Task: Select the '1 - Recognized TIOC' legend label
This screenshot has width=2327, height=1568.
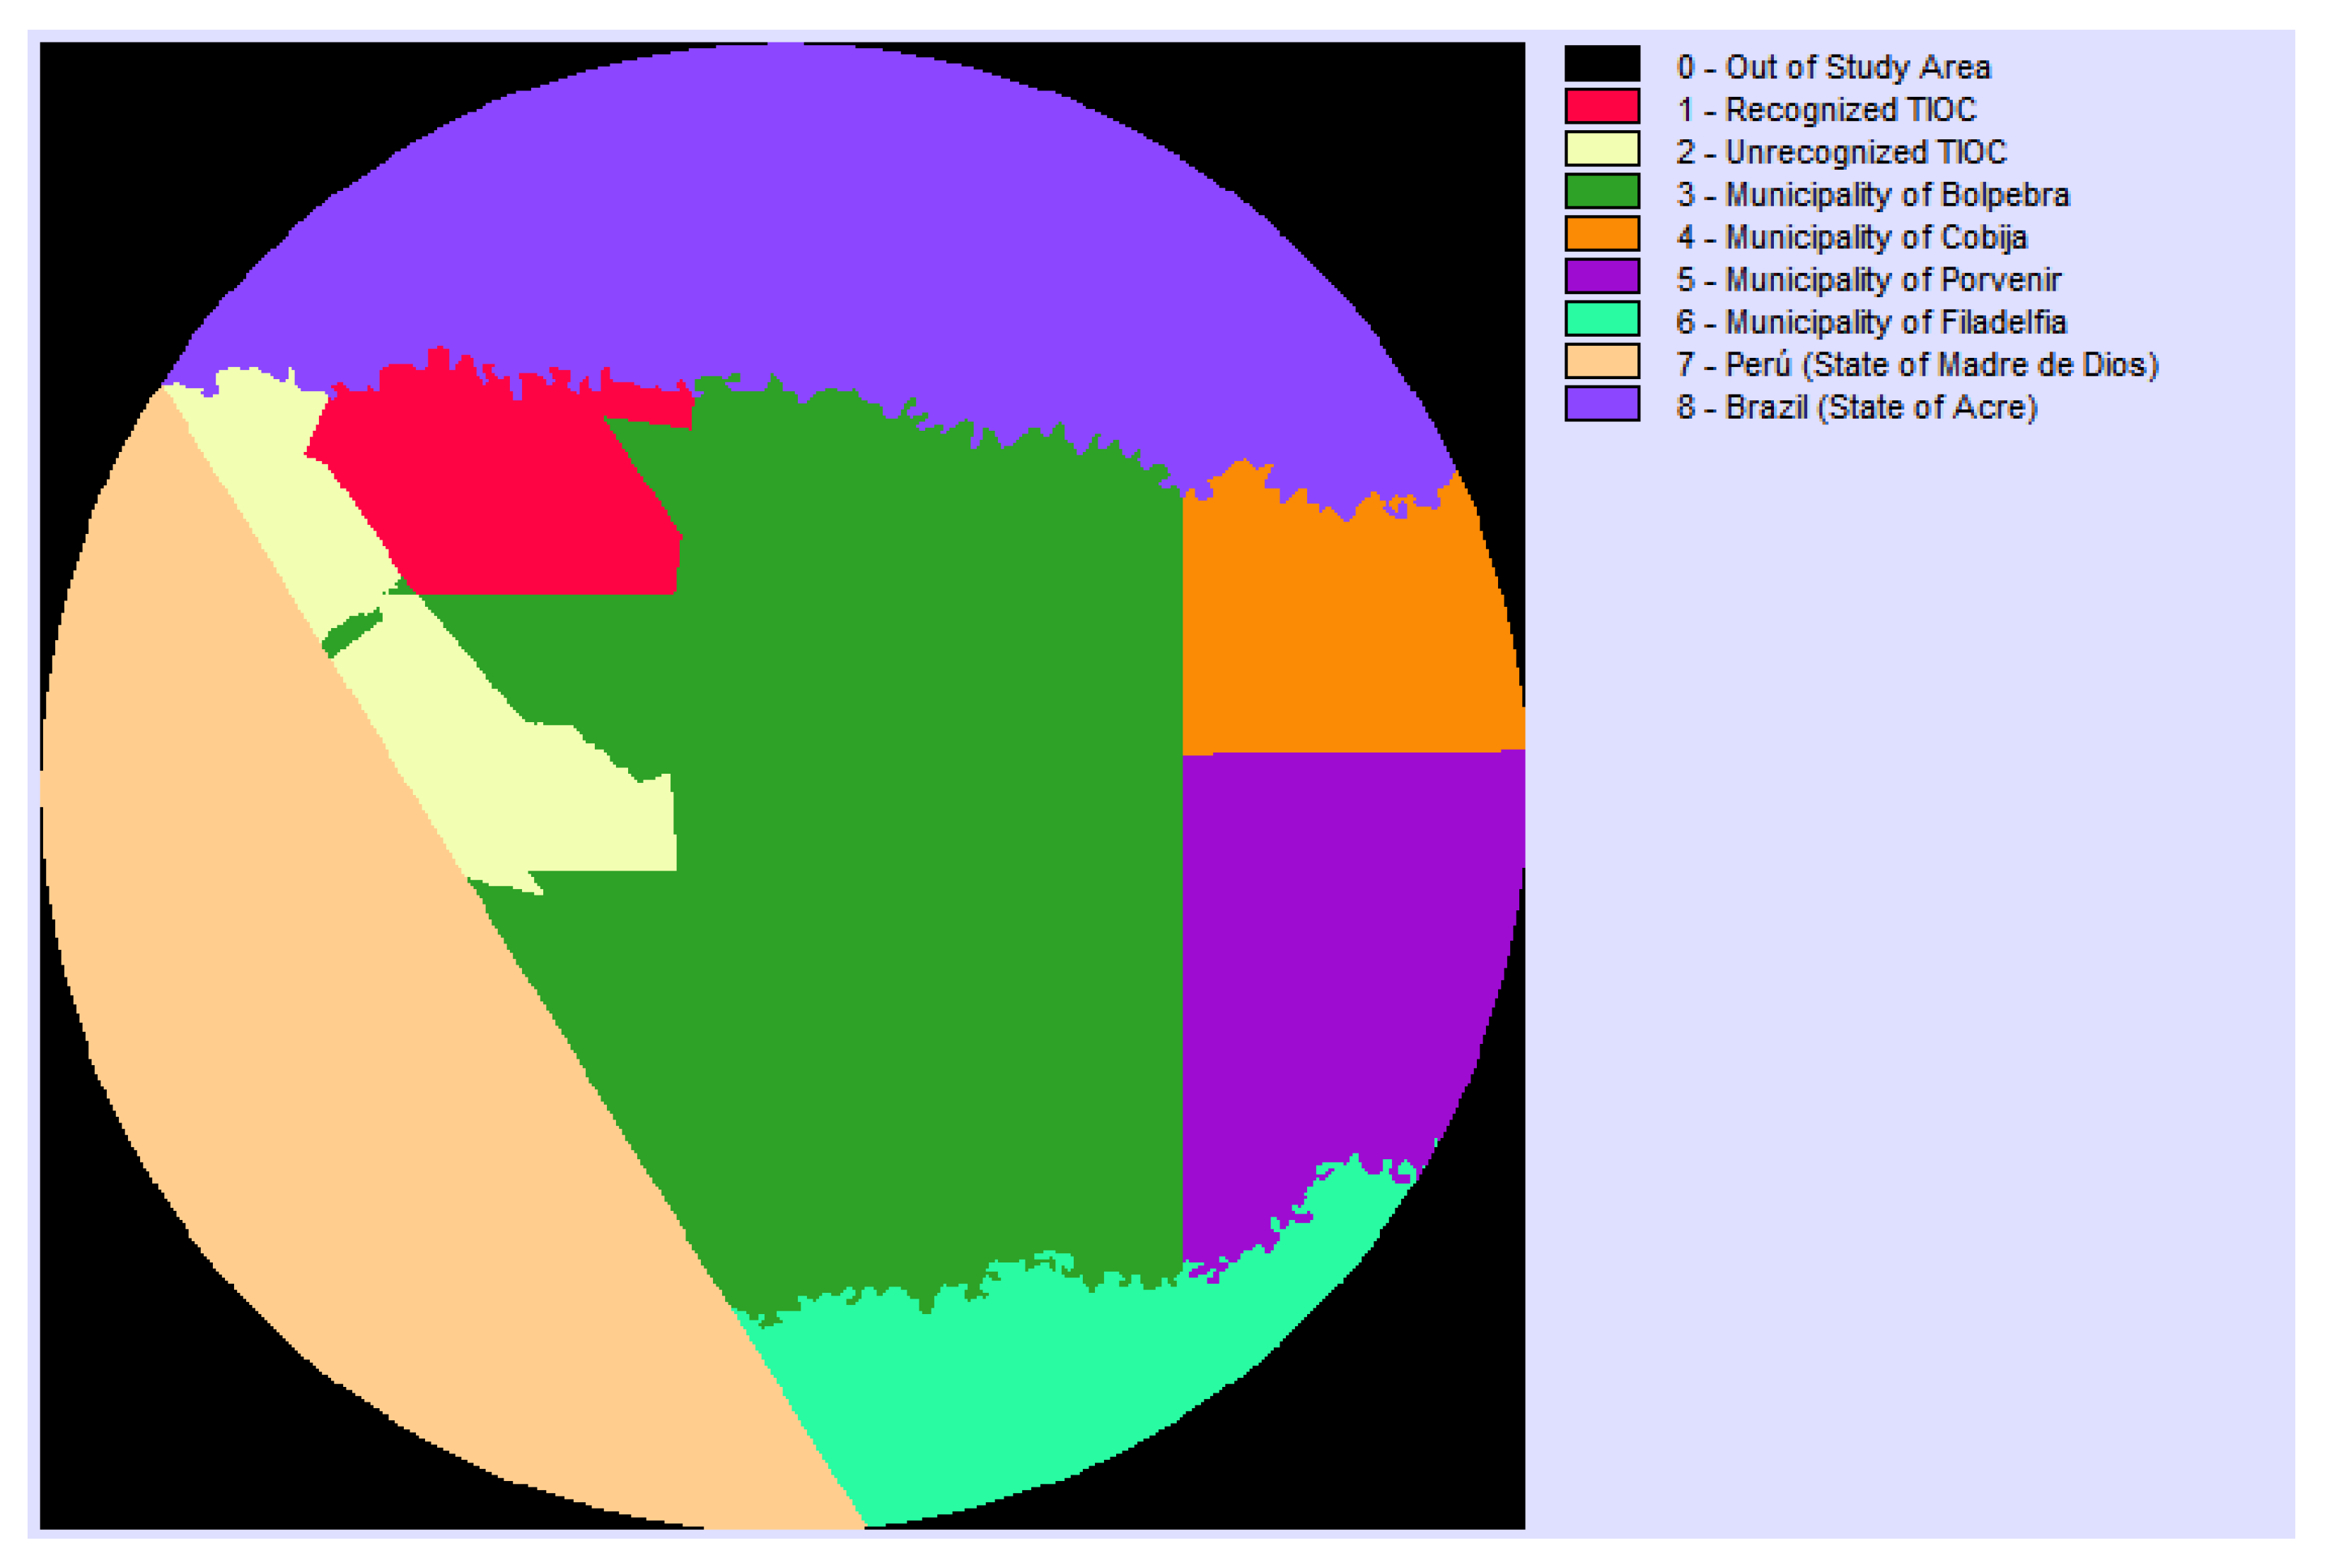Action: tap(1826, 109)
